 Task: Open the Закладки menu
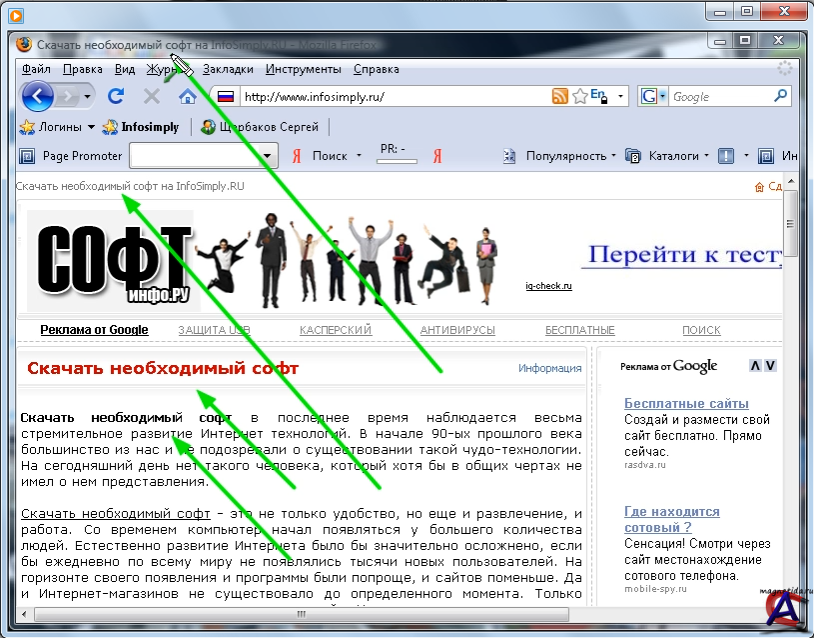click(228, 69)
